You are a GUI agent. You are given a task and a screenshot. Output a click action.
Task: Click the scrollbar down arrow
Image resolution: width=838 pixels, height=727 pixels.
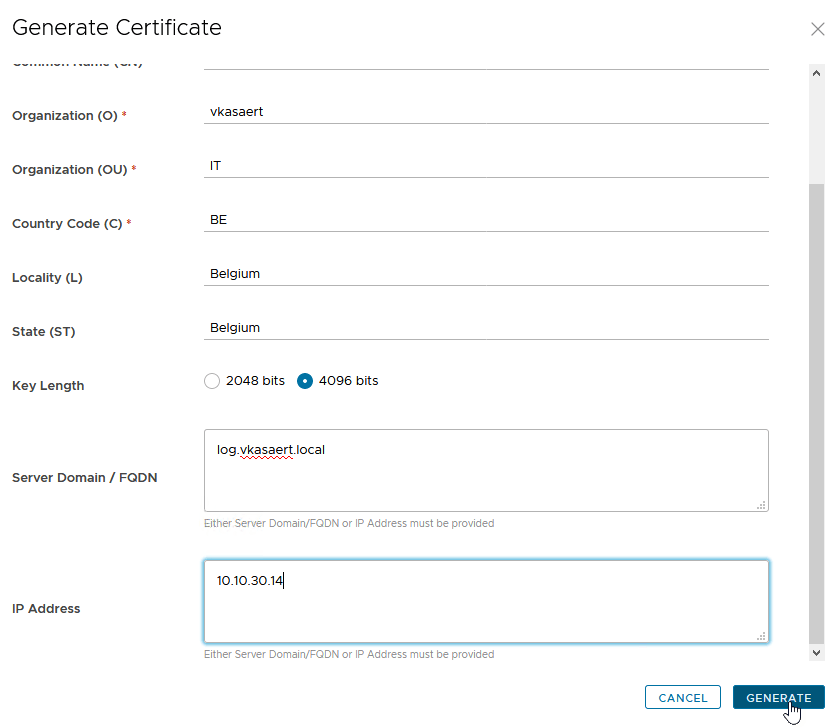(816, 652)
